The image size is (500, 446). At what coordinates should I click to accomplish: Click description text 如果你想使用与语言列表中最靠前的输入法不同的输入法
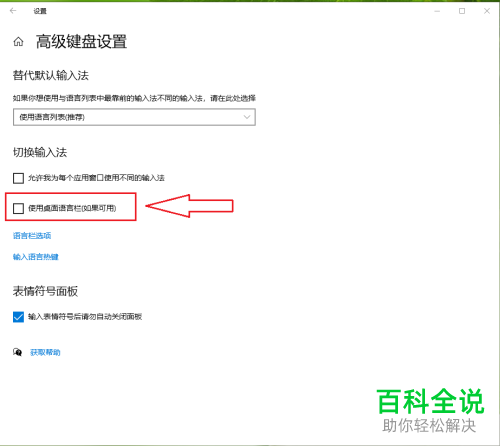108,98
